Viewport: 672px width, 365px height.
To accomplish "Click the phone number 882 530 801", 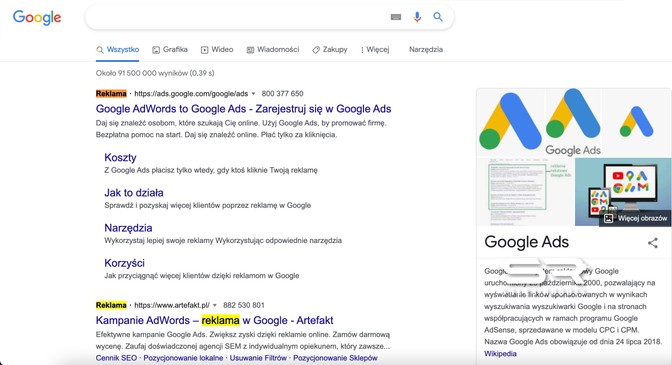I will click(x=244, y=305).
